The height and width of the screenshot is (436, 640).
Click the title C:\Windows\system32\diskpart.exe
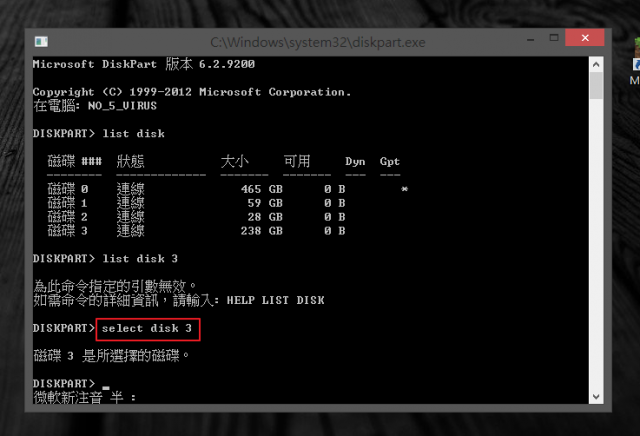(x=318, y=42)
